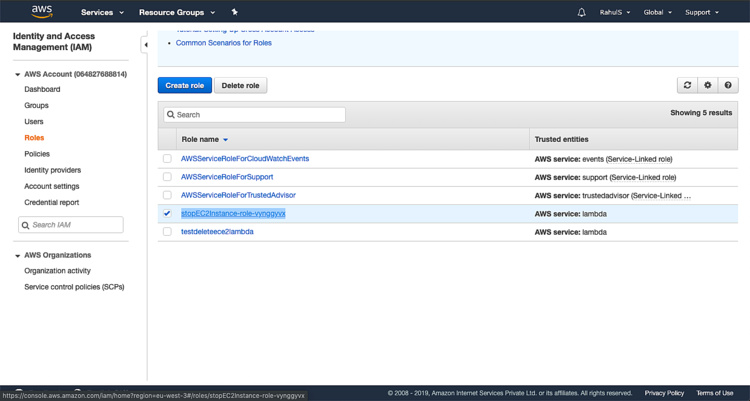Check the AWSServiceRoleForCloudWatchEvents checkbox
This screenshot has width=750, height=401.
click(x=167, y=159)
